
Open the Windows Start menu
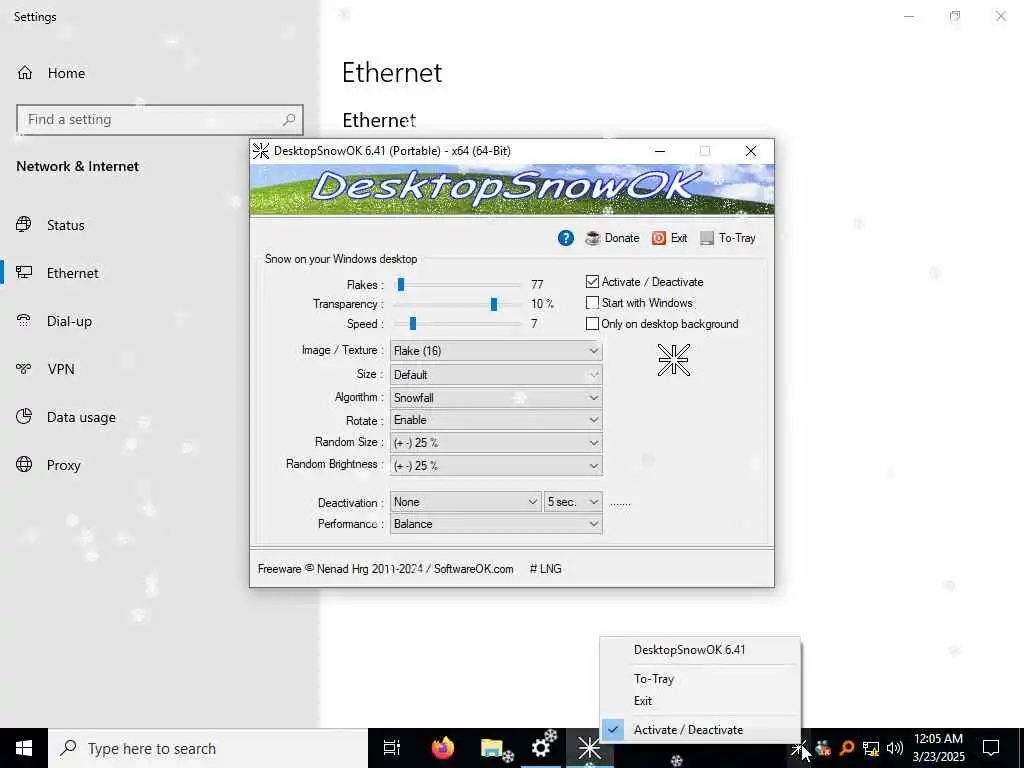tap(24, 748)
